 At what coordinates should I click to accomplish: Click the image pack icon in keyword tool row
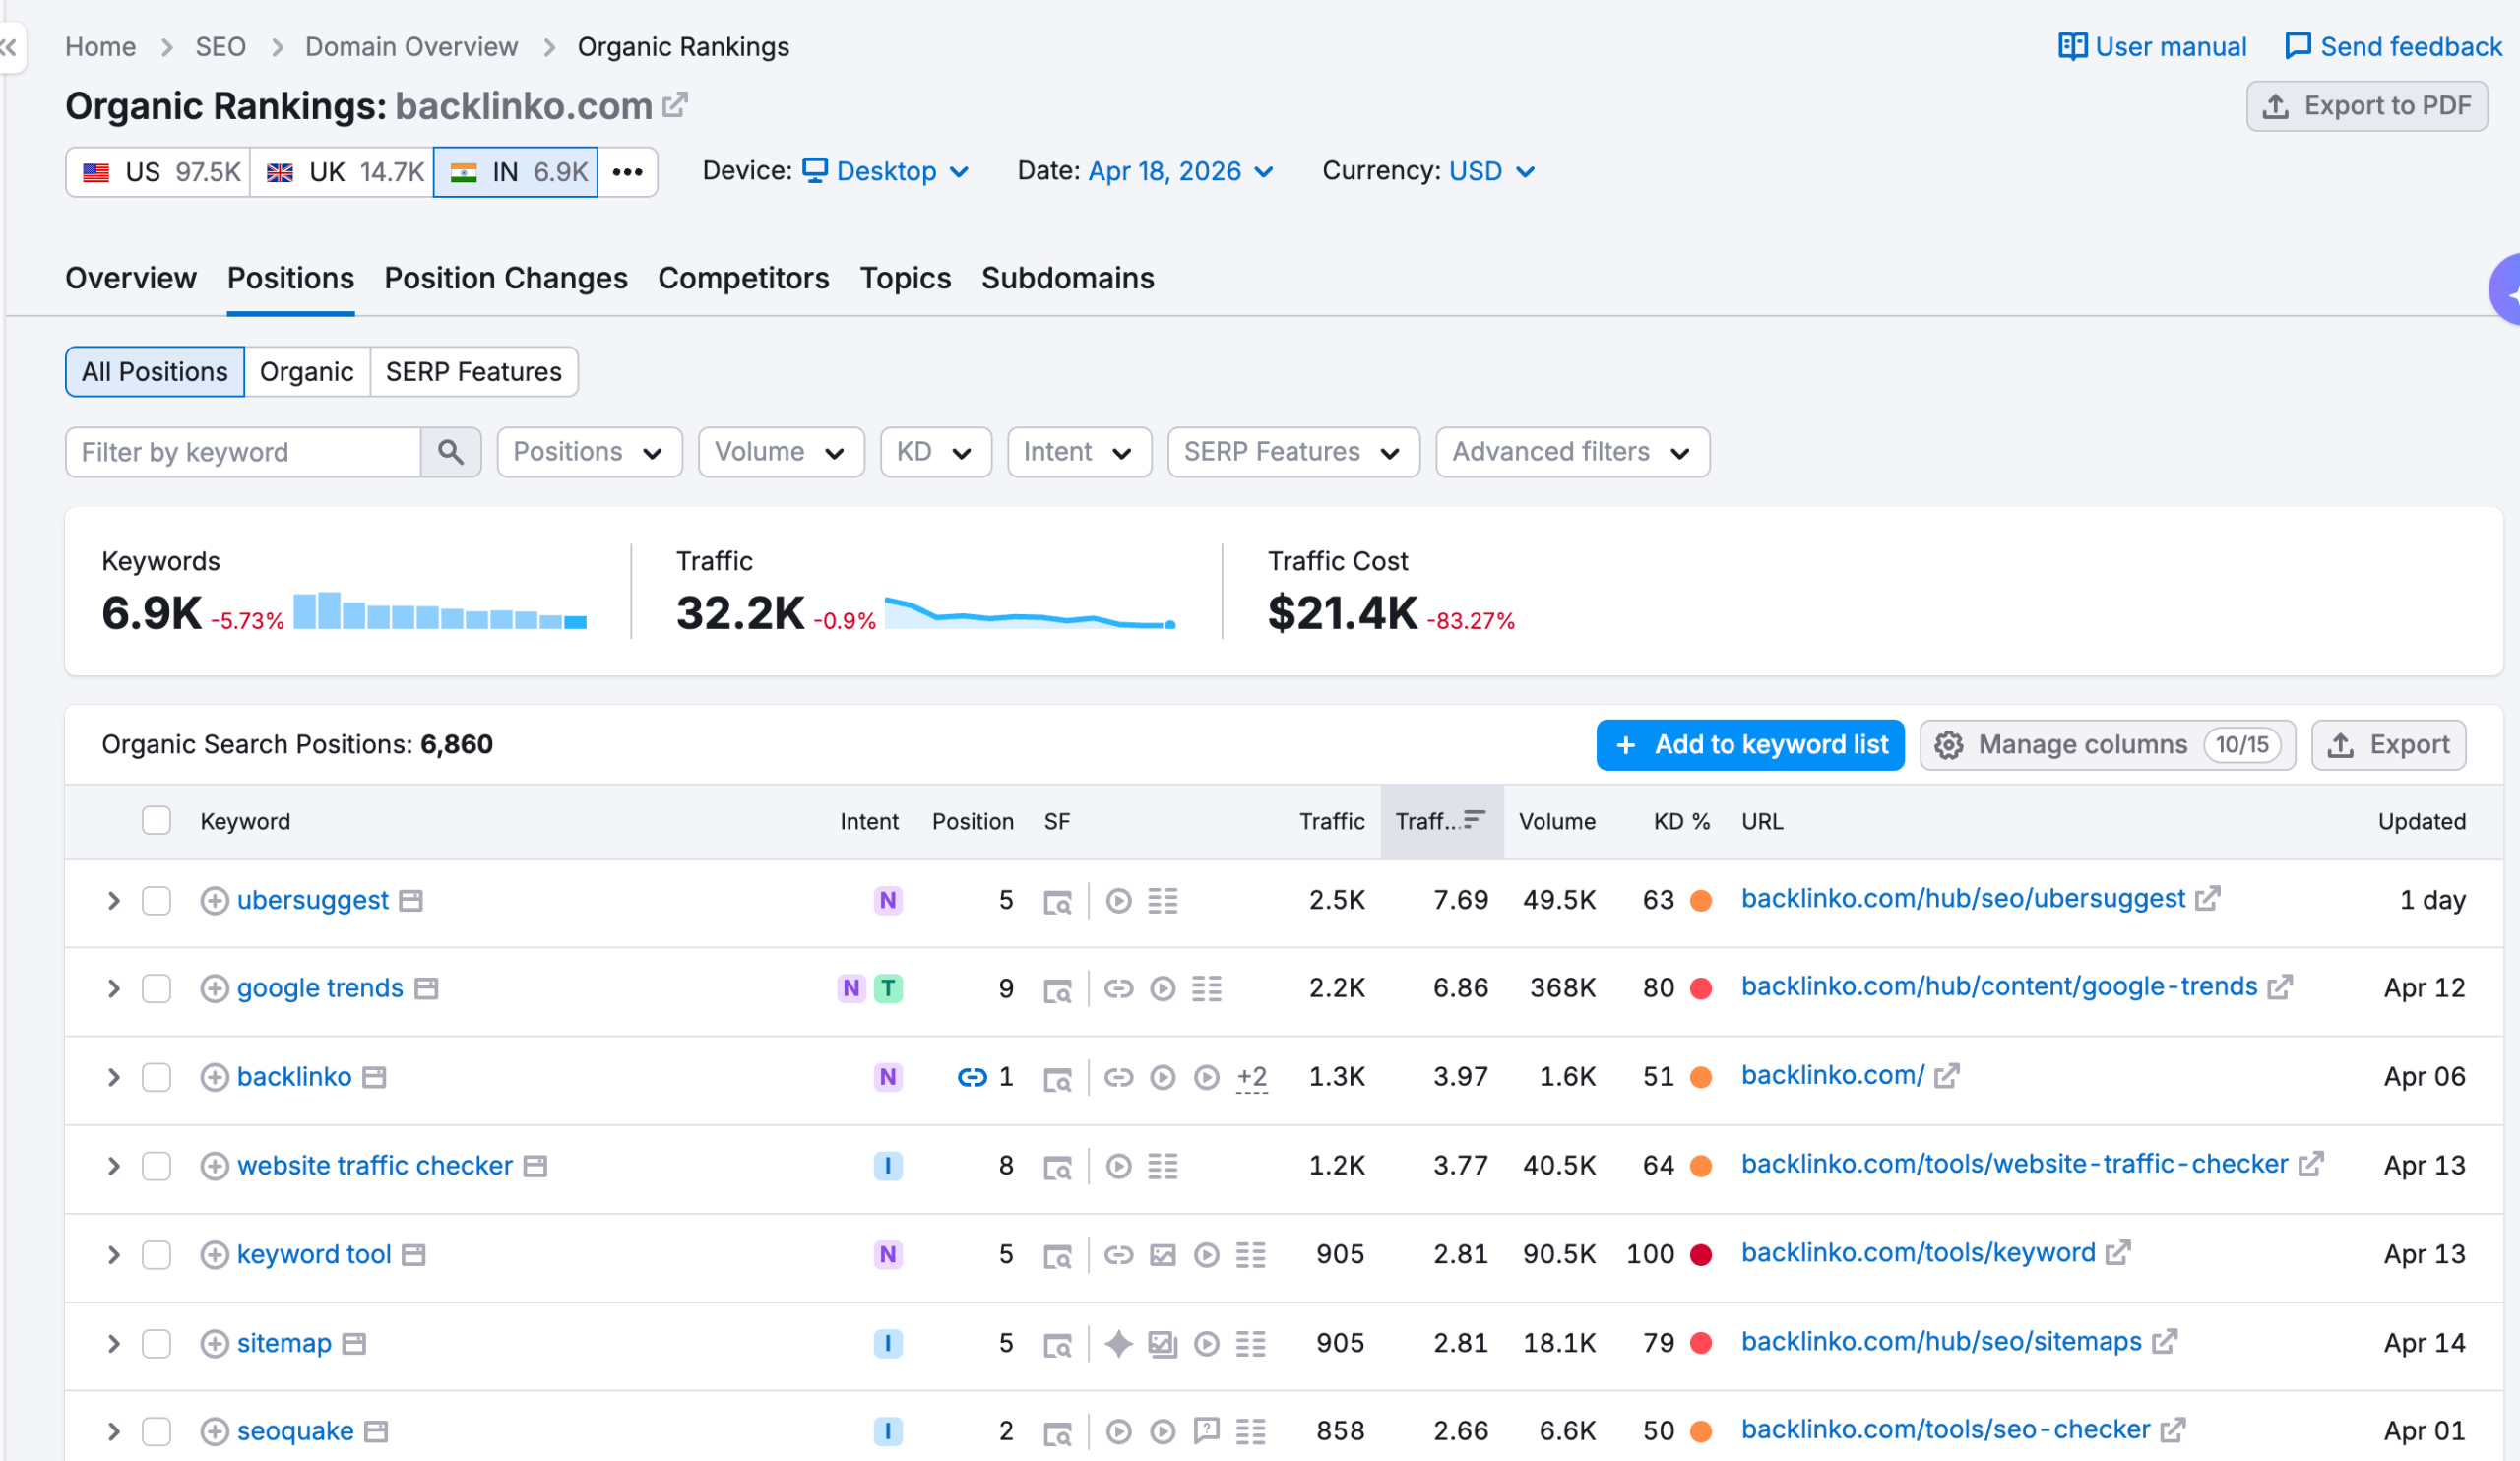(1161, 1256)
